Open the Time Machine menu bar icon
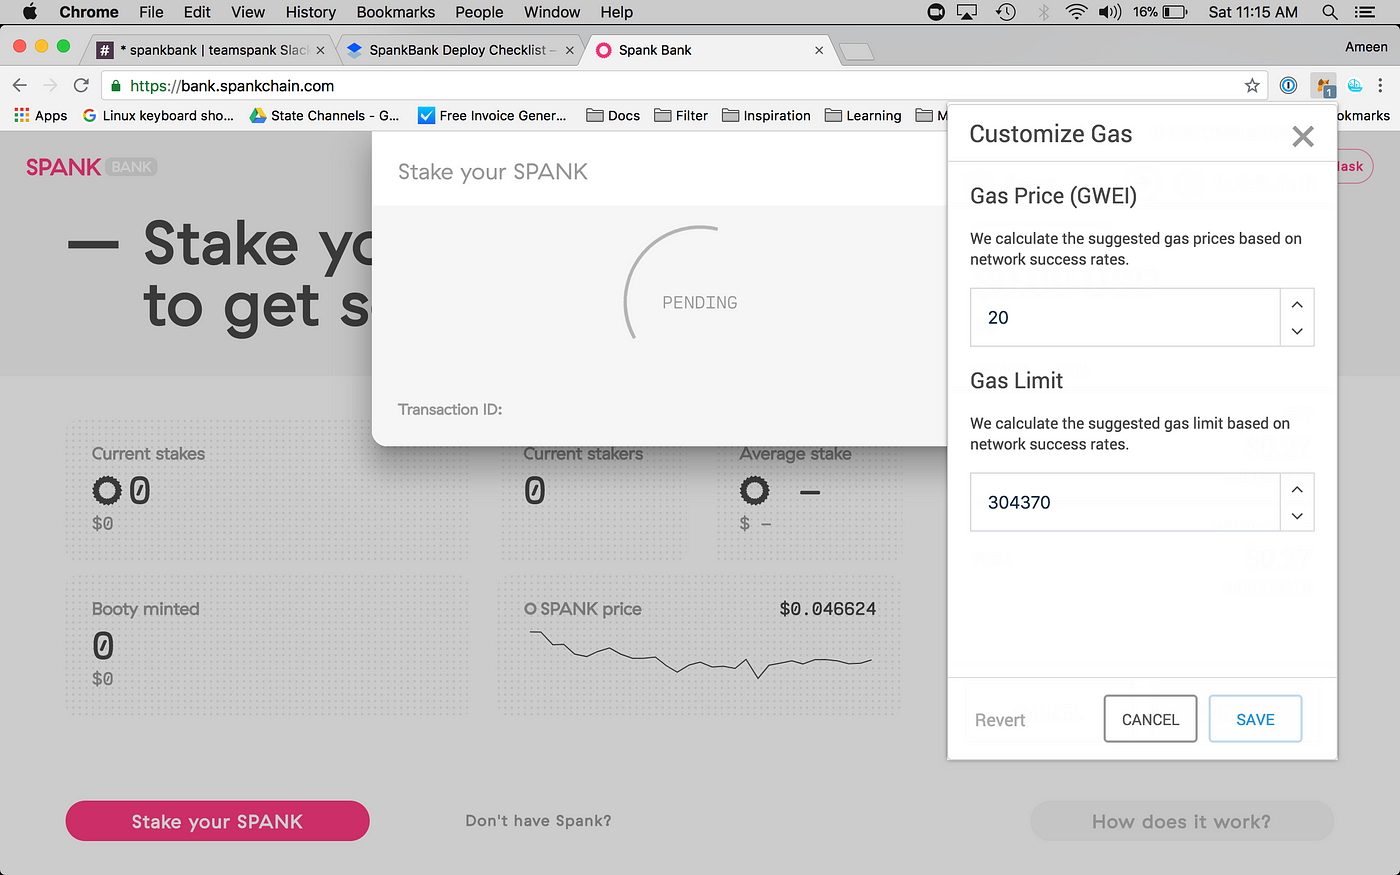Image resolution: width=1400 pixels, height=875 pixels. pos(1006,12)
